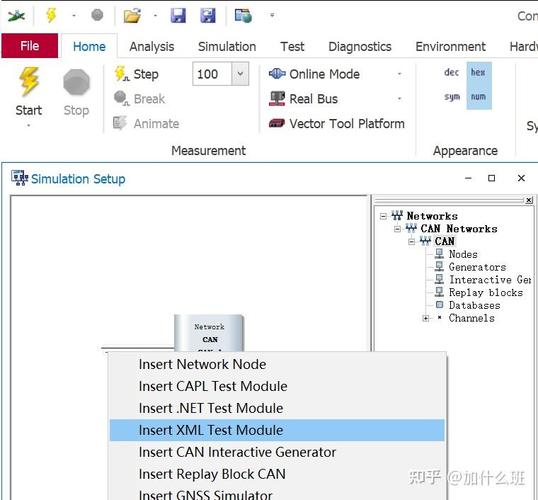
Task: Toggle hex number format
Action: click(478, 72)
